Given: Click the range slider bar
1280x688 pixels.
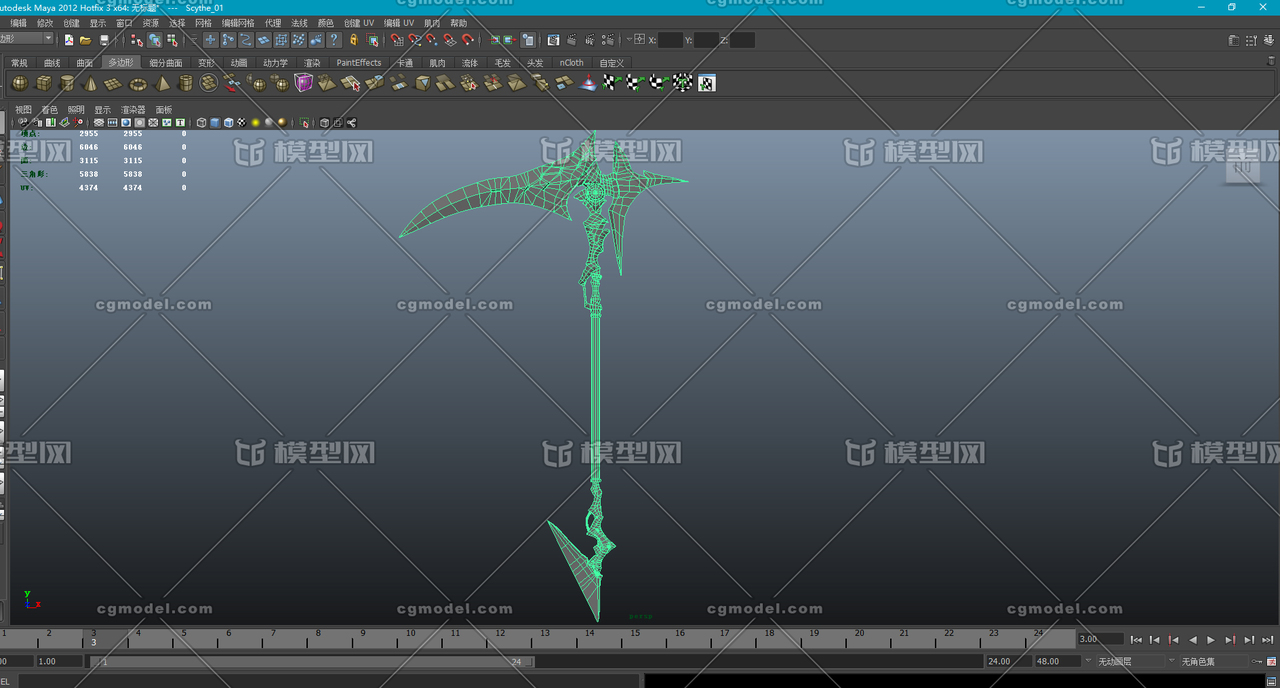Looking at the screenshot, I should click(312, 661).
